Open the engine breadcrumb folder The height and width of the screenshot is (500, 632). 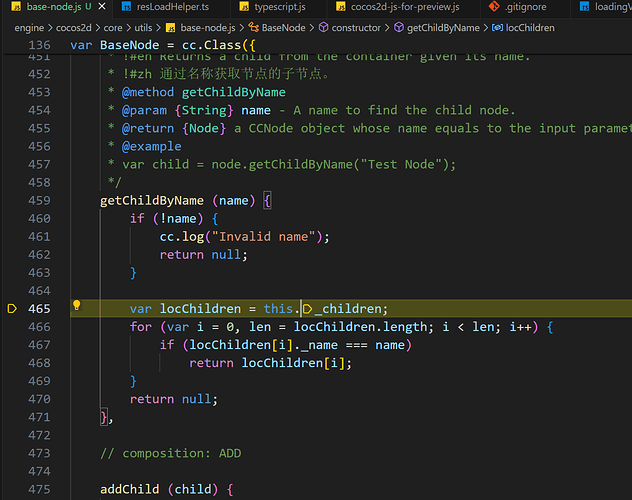click(29, 28)
